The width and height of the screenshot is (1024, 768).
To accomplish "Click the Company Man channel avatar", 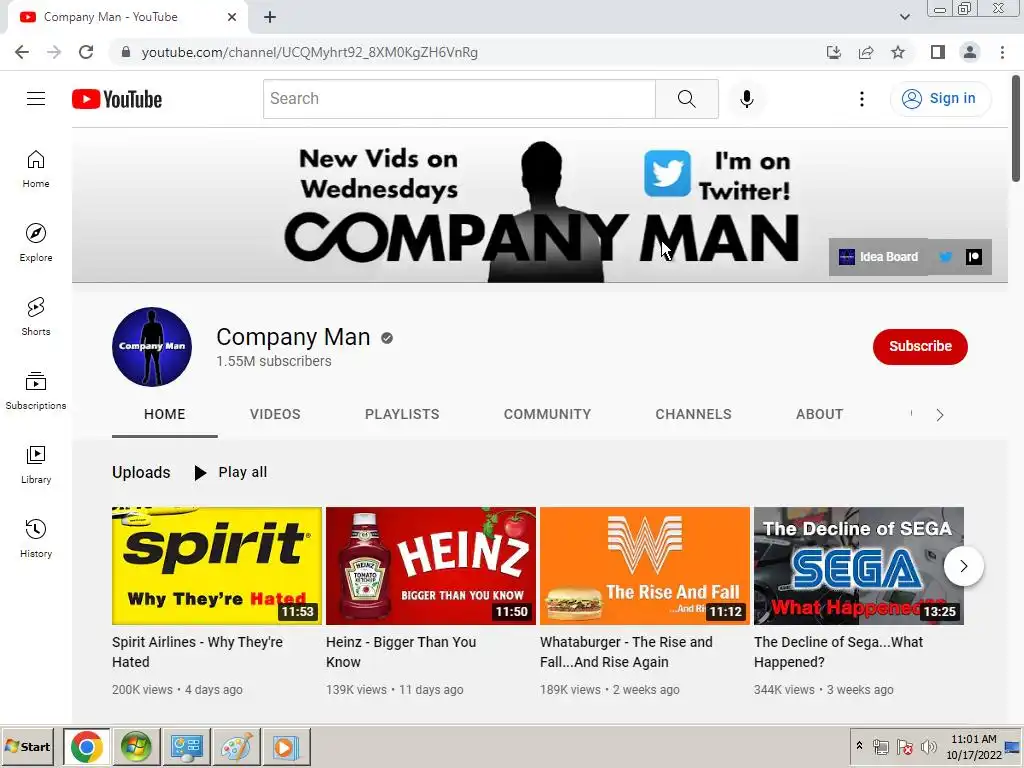I will pos(152,347).
